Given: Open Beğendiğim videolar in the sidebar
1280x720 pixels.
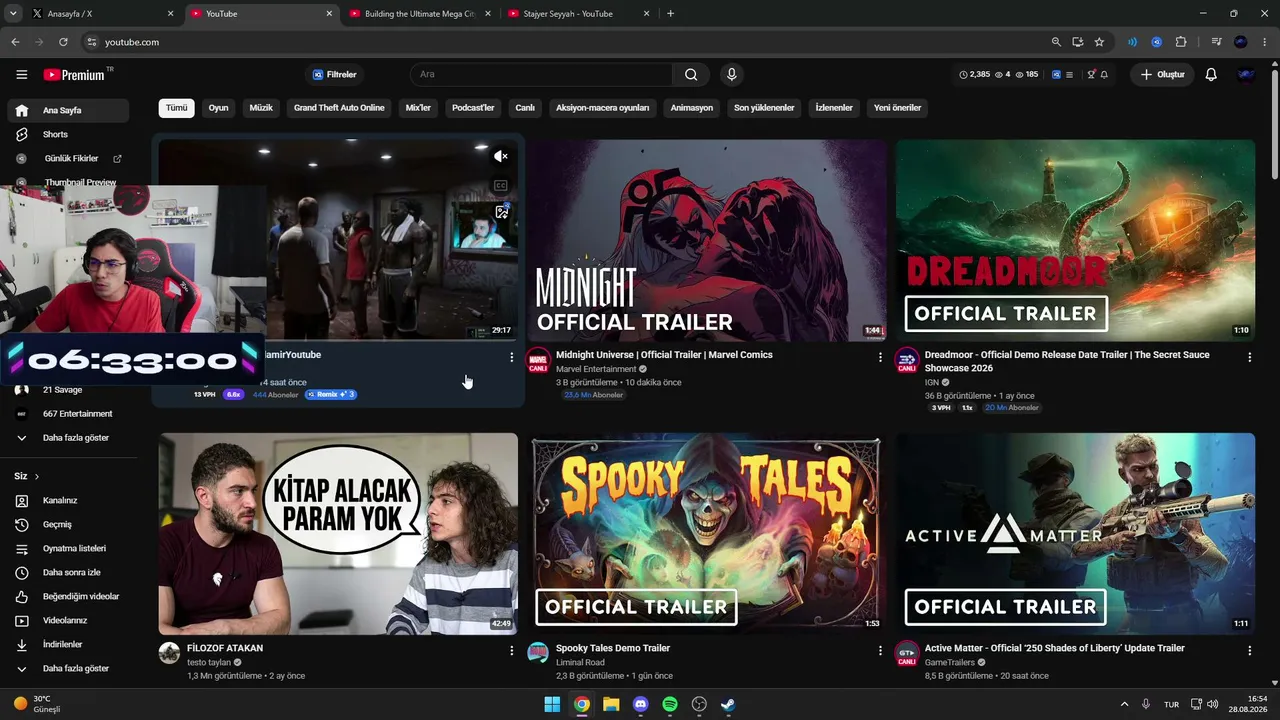Looking at the screenshot, I should point(68,596).
